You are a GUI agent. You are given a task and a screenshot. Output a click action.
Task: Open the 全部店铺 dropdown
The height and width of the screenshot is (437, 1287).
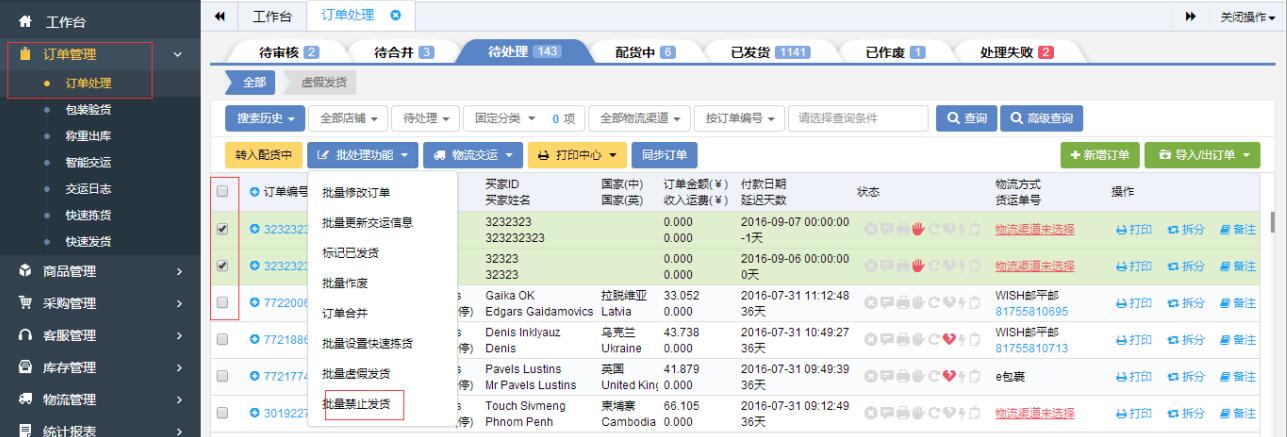349,118
